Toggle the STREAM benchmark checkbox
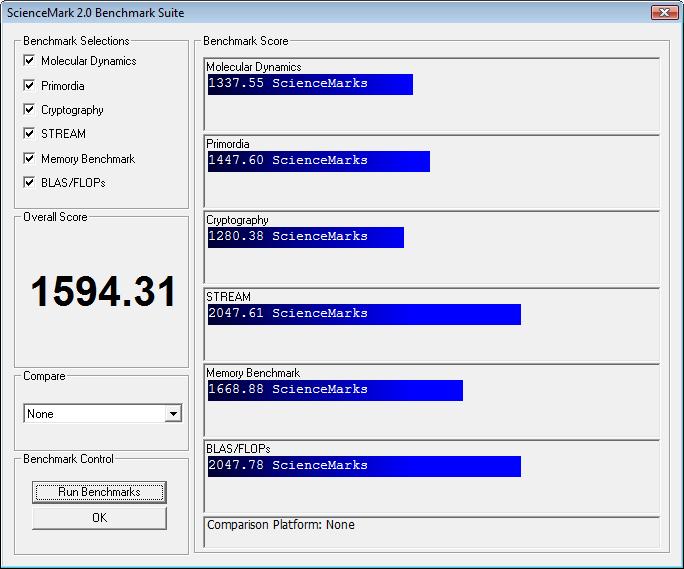 tap(29, 133)
